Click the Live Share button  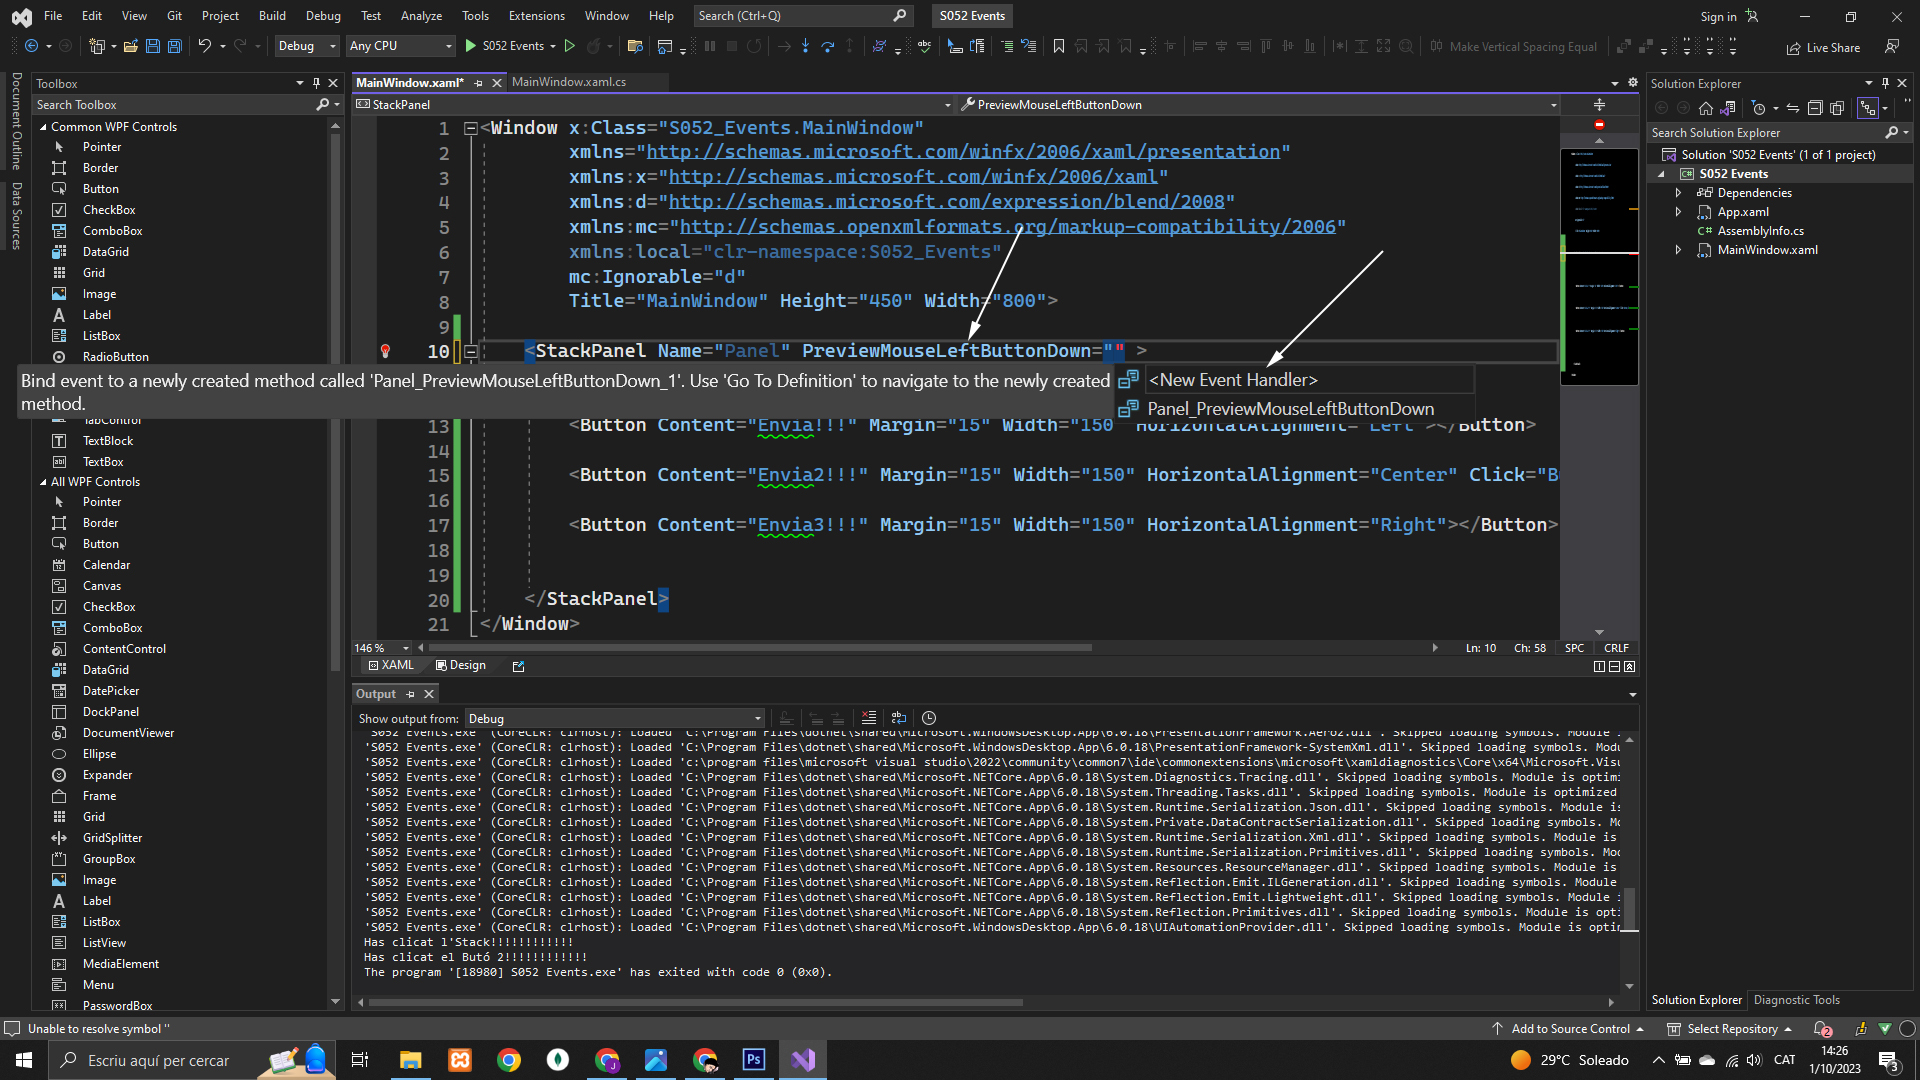point(1823,47)
